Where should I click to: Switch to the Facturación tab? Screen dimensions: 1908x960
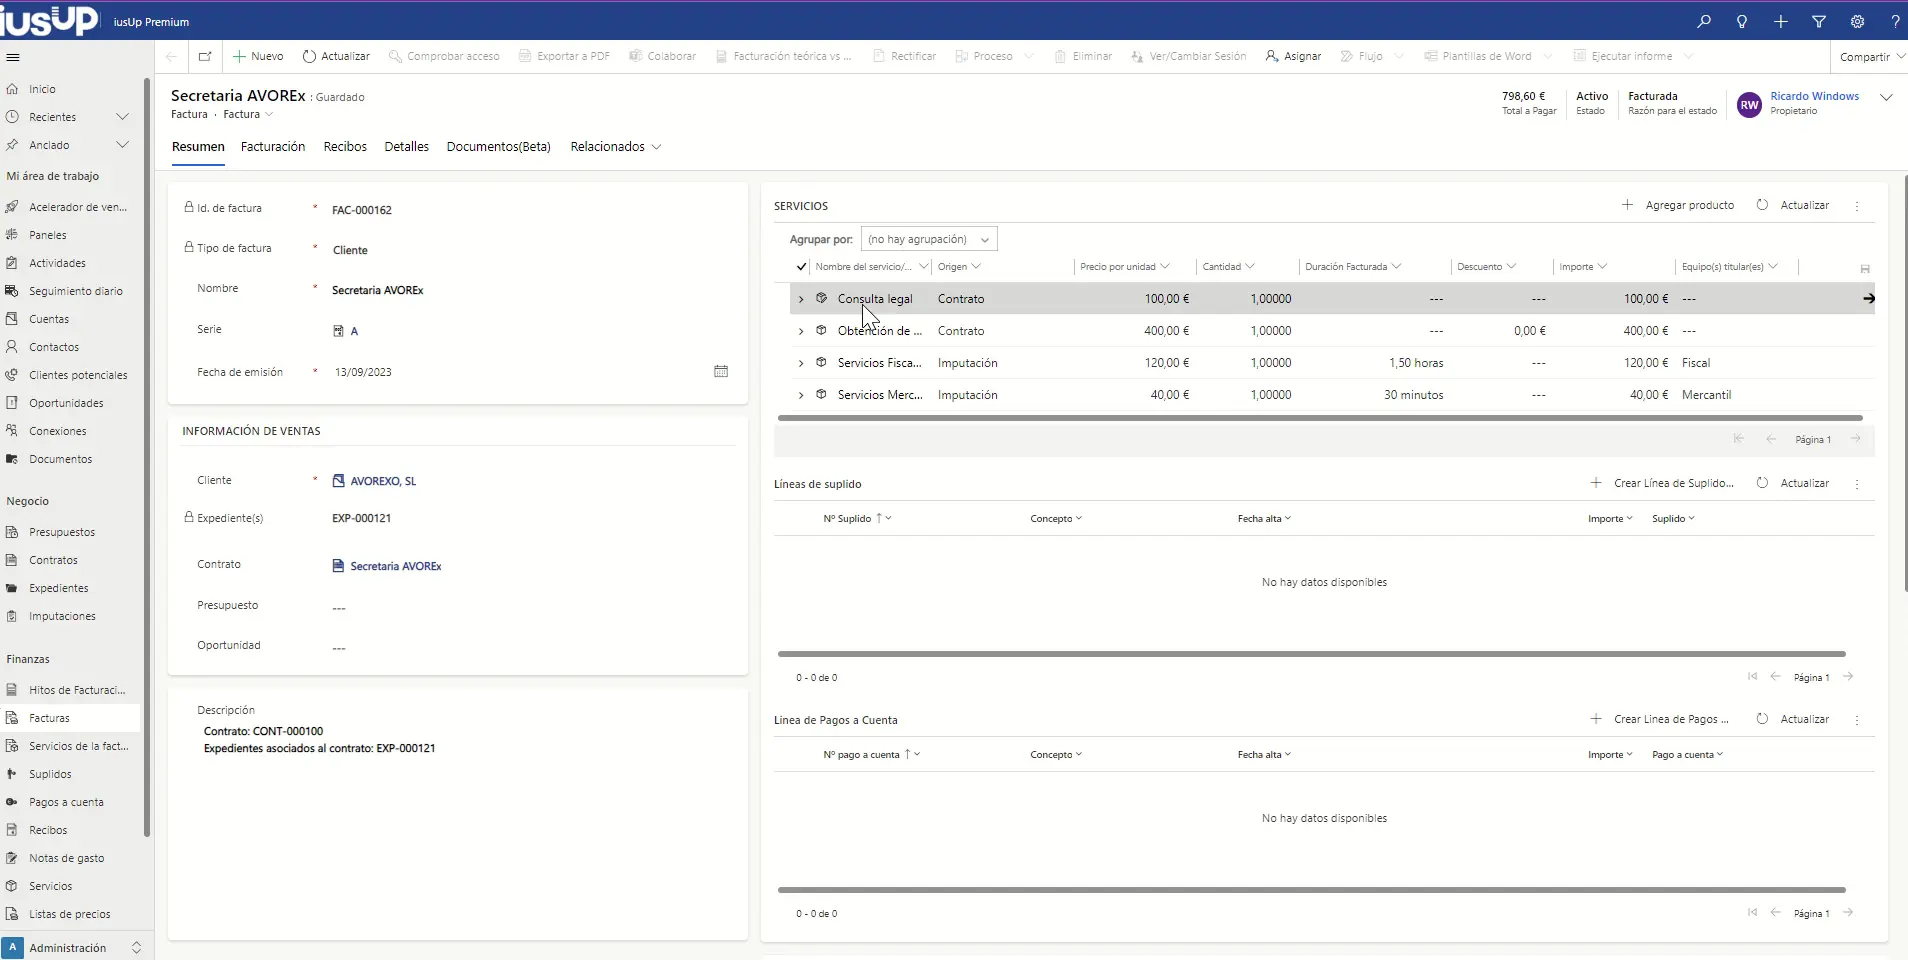pos(273,147)
